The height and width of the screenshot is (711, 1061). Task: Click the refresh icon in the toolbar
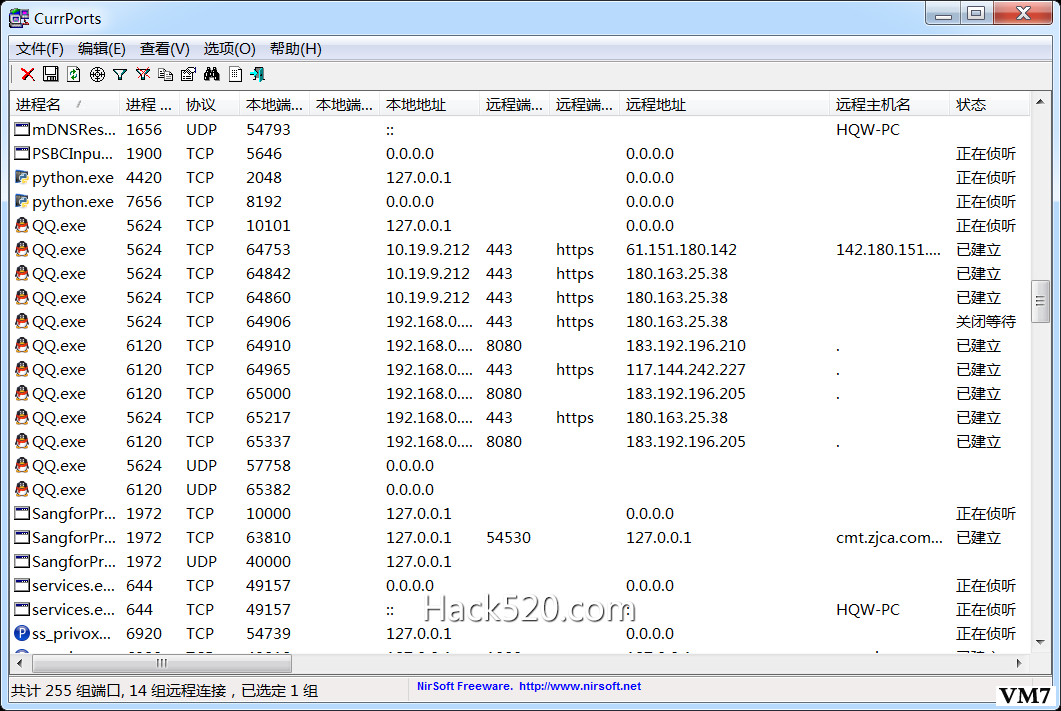74,74
